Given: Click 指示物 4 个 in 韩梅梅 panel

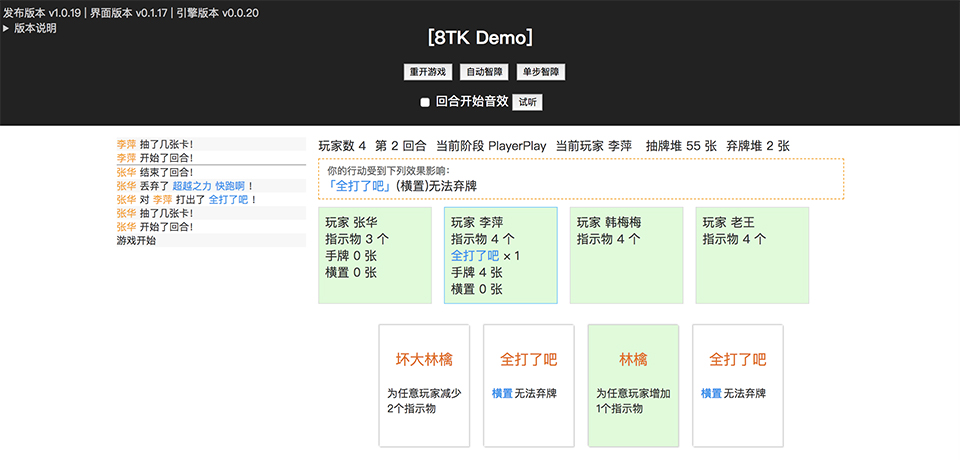Looking at the screenshot, I should tap(609, 239).
